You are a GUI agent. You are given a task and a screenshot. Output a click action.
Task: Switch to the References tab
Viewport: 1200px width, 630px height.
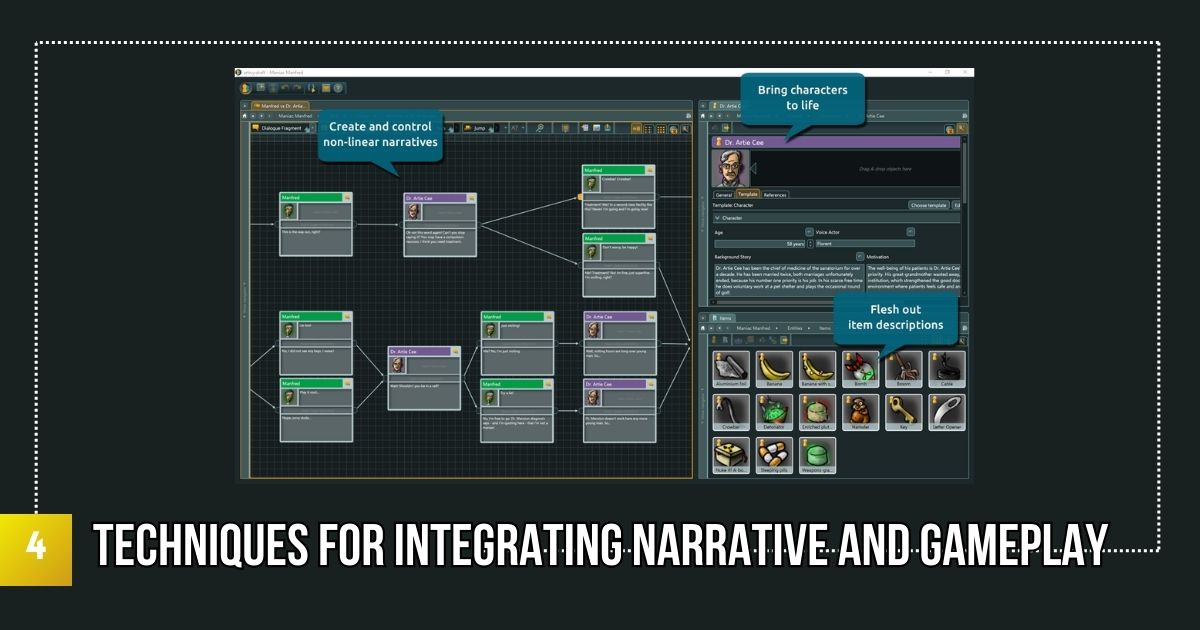click(775, 194)
